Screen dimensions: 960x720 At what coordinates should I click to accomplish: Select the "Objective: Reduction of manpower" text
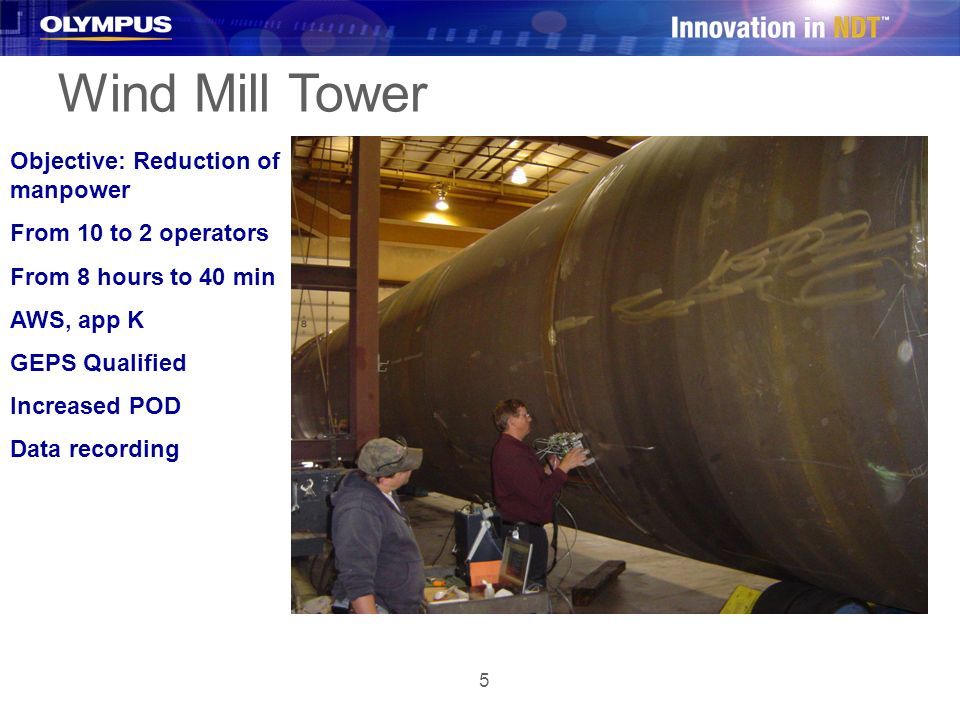click(145, 175)
